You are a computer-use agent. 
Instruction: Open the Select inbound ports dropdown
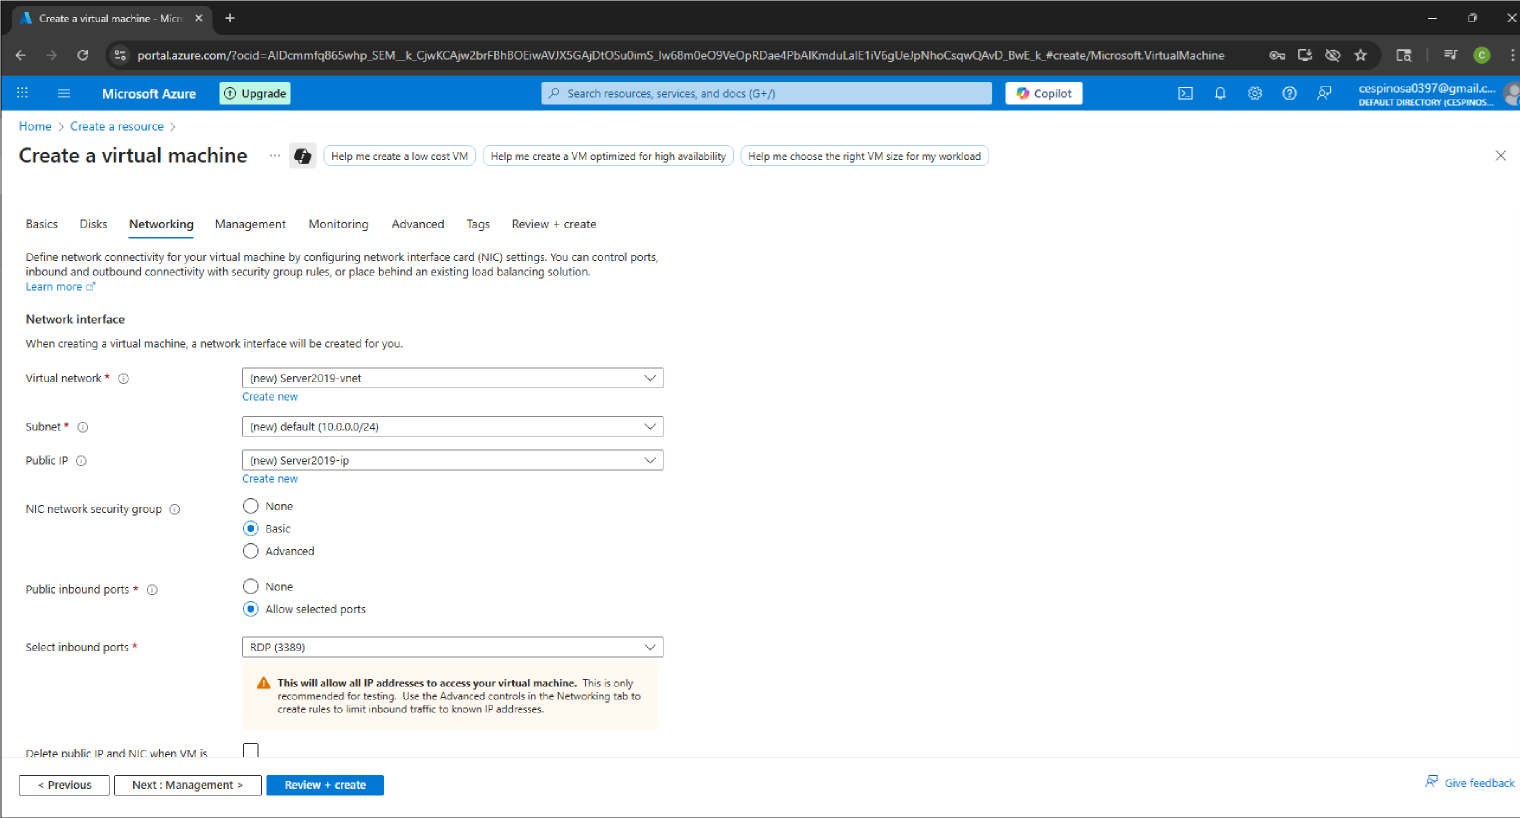(452, 647)
